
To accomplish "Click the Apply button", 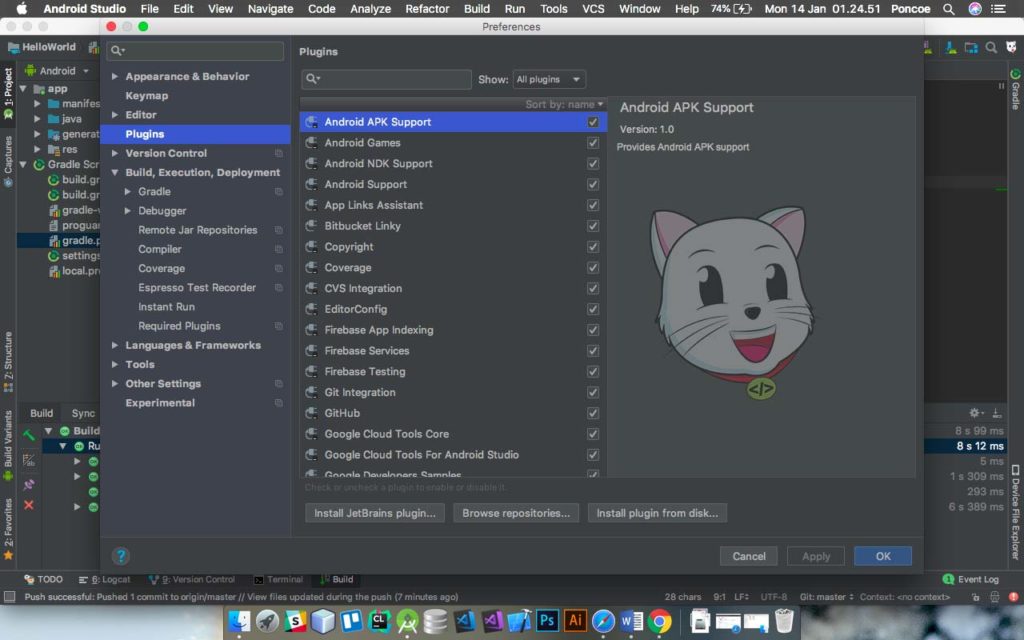I will [x=816, y=556].
